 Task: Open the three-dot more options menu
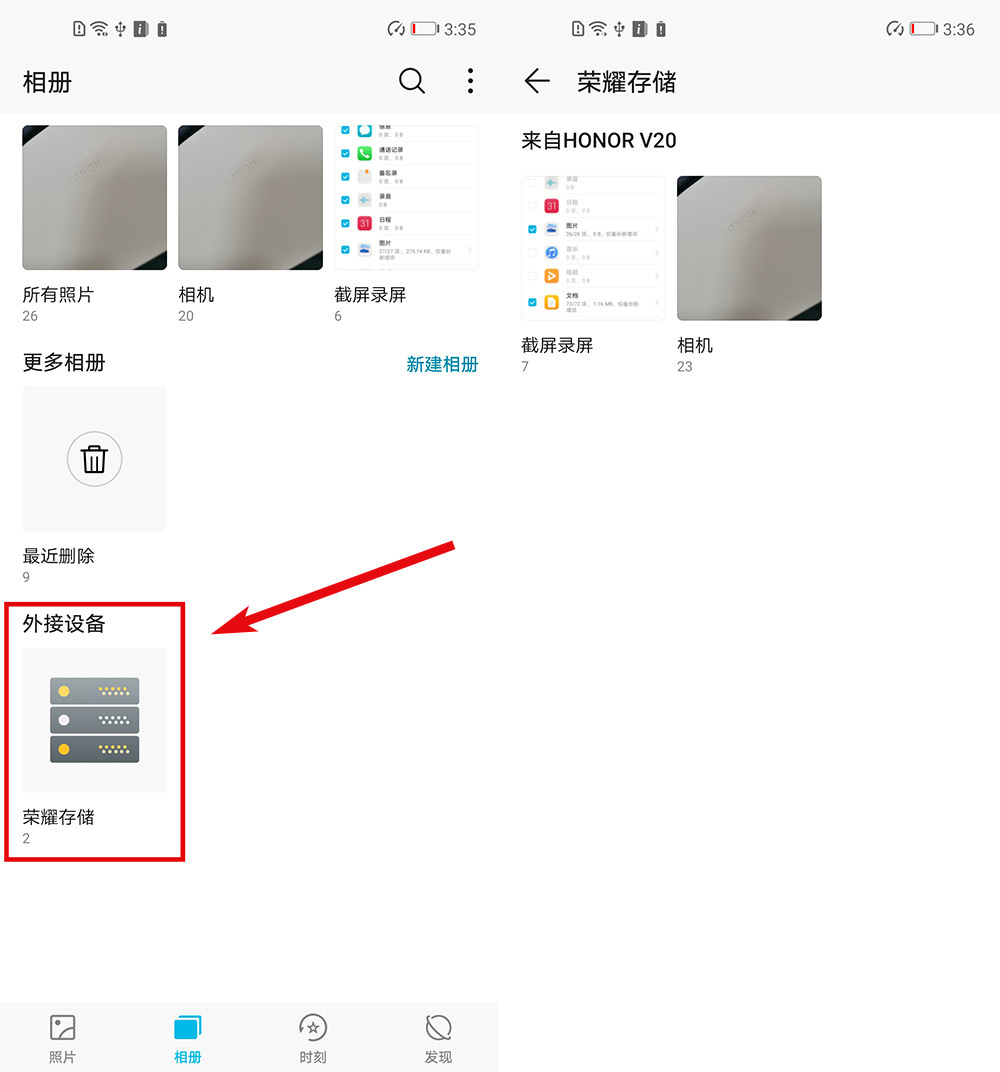[470, 81]
